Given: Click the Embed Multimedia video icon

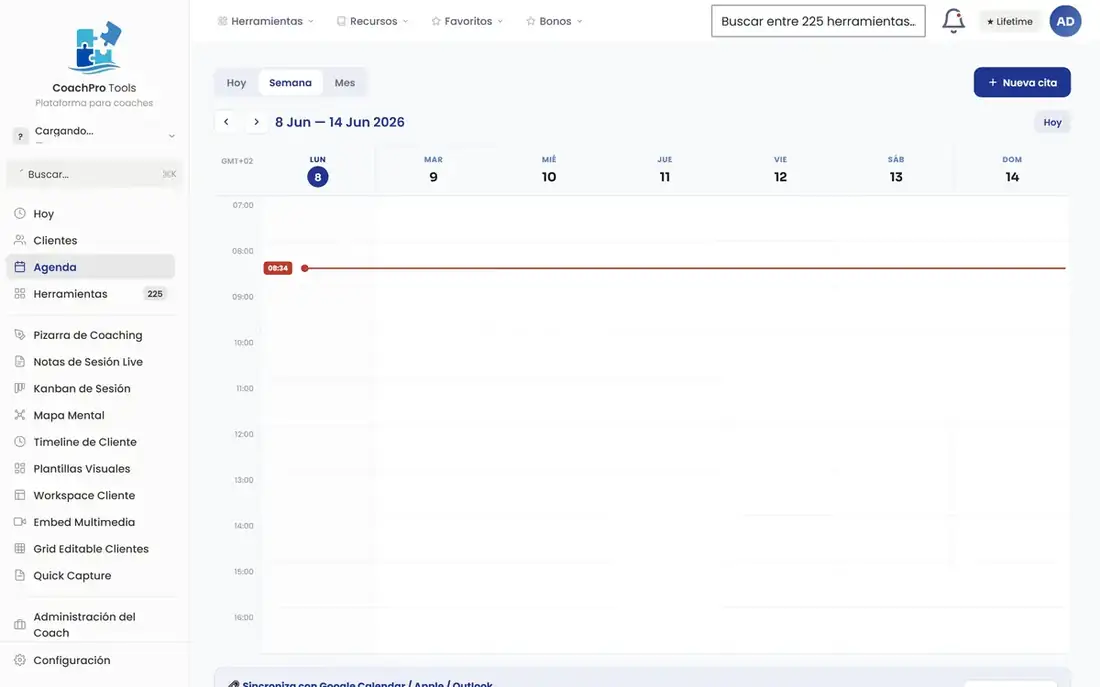Looking at the screenshot, I should point(20,521).
